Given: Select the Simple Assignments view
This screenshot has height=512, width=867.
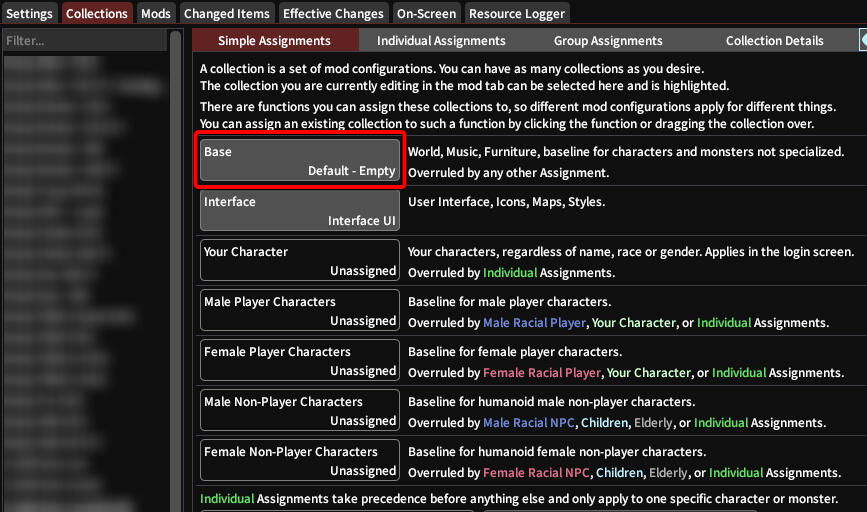Looking at the screenshot, I should [x=274, y=41].
